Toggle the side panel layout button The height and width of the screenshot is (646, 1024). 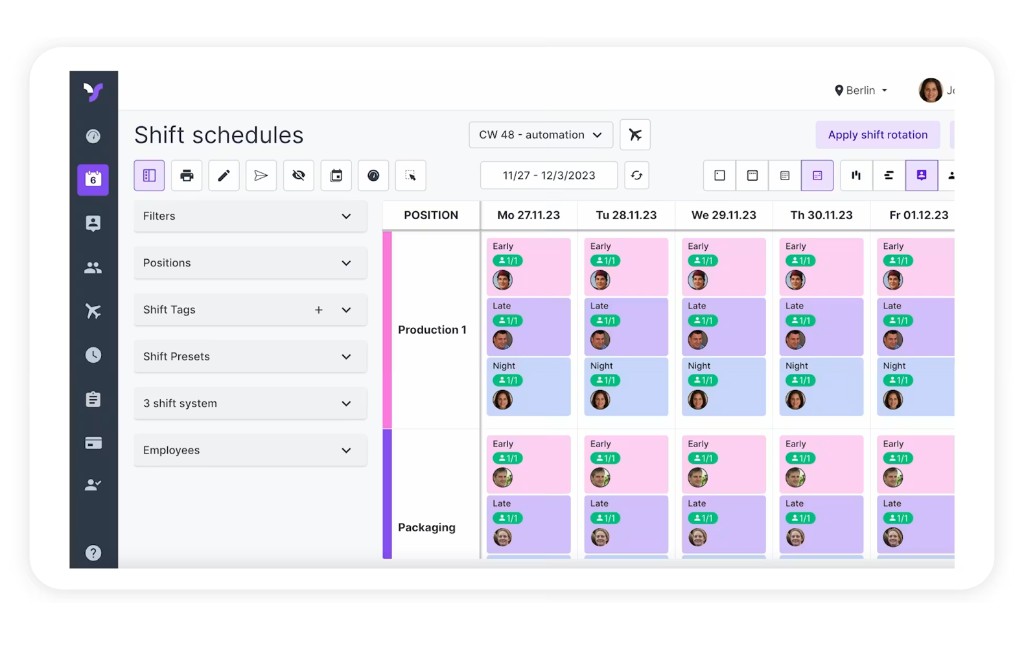pos(150,175)
